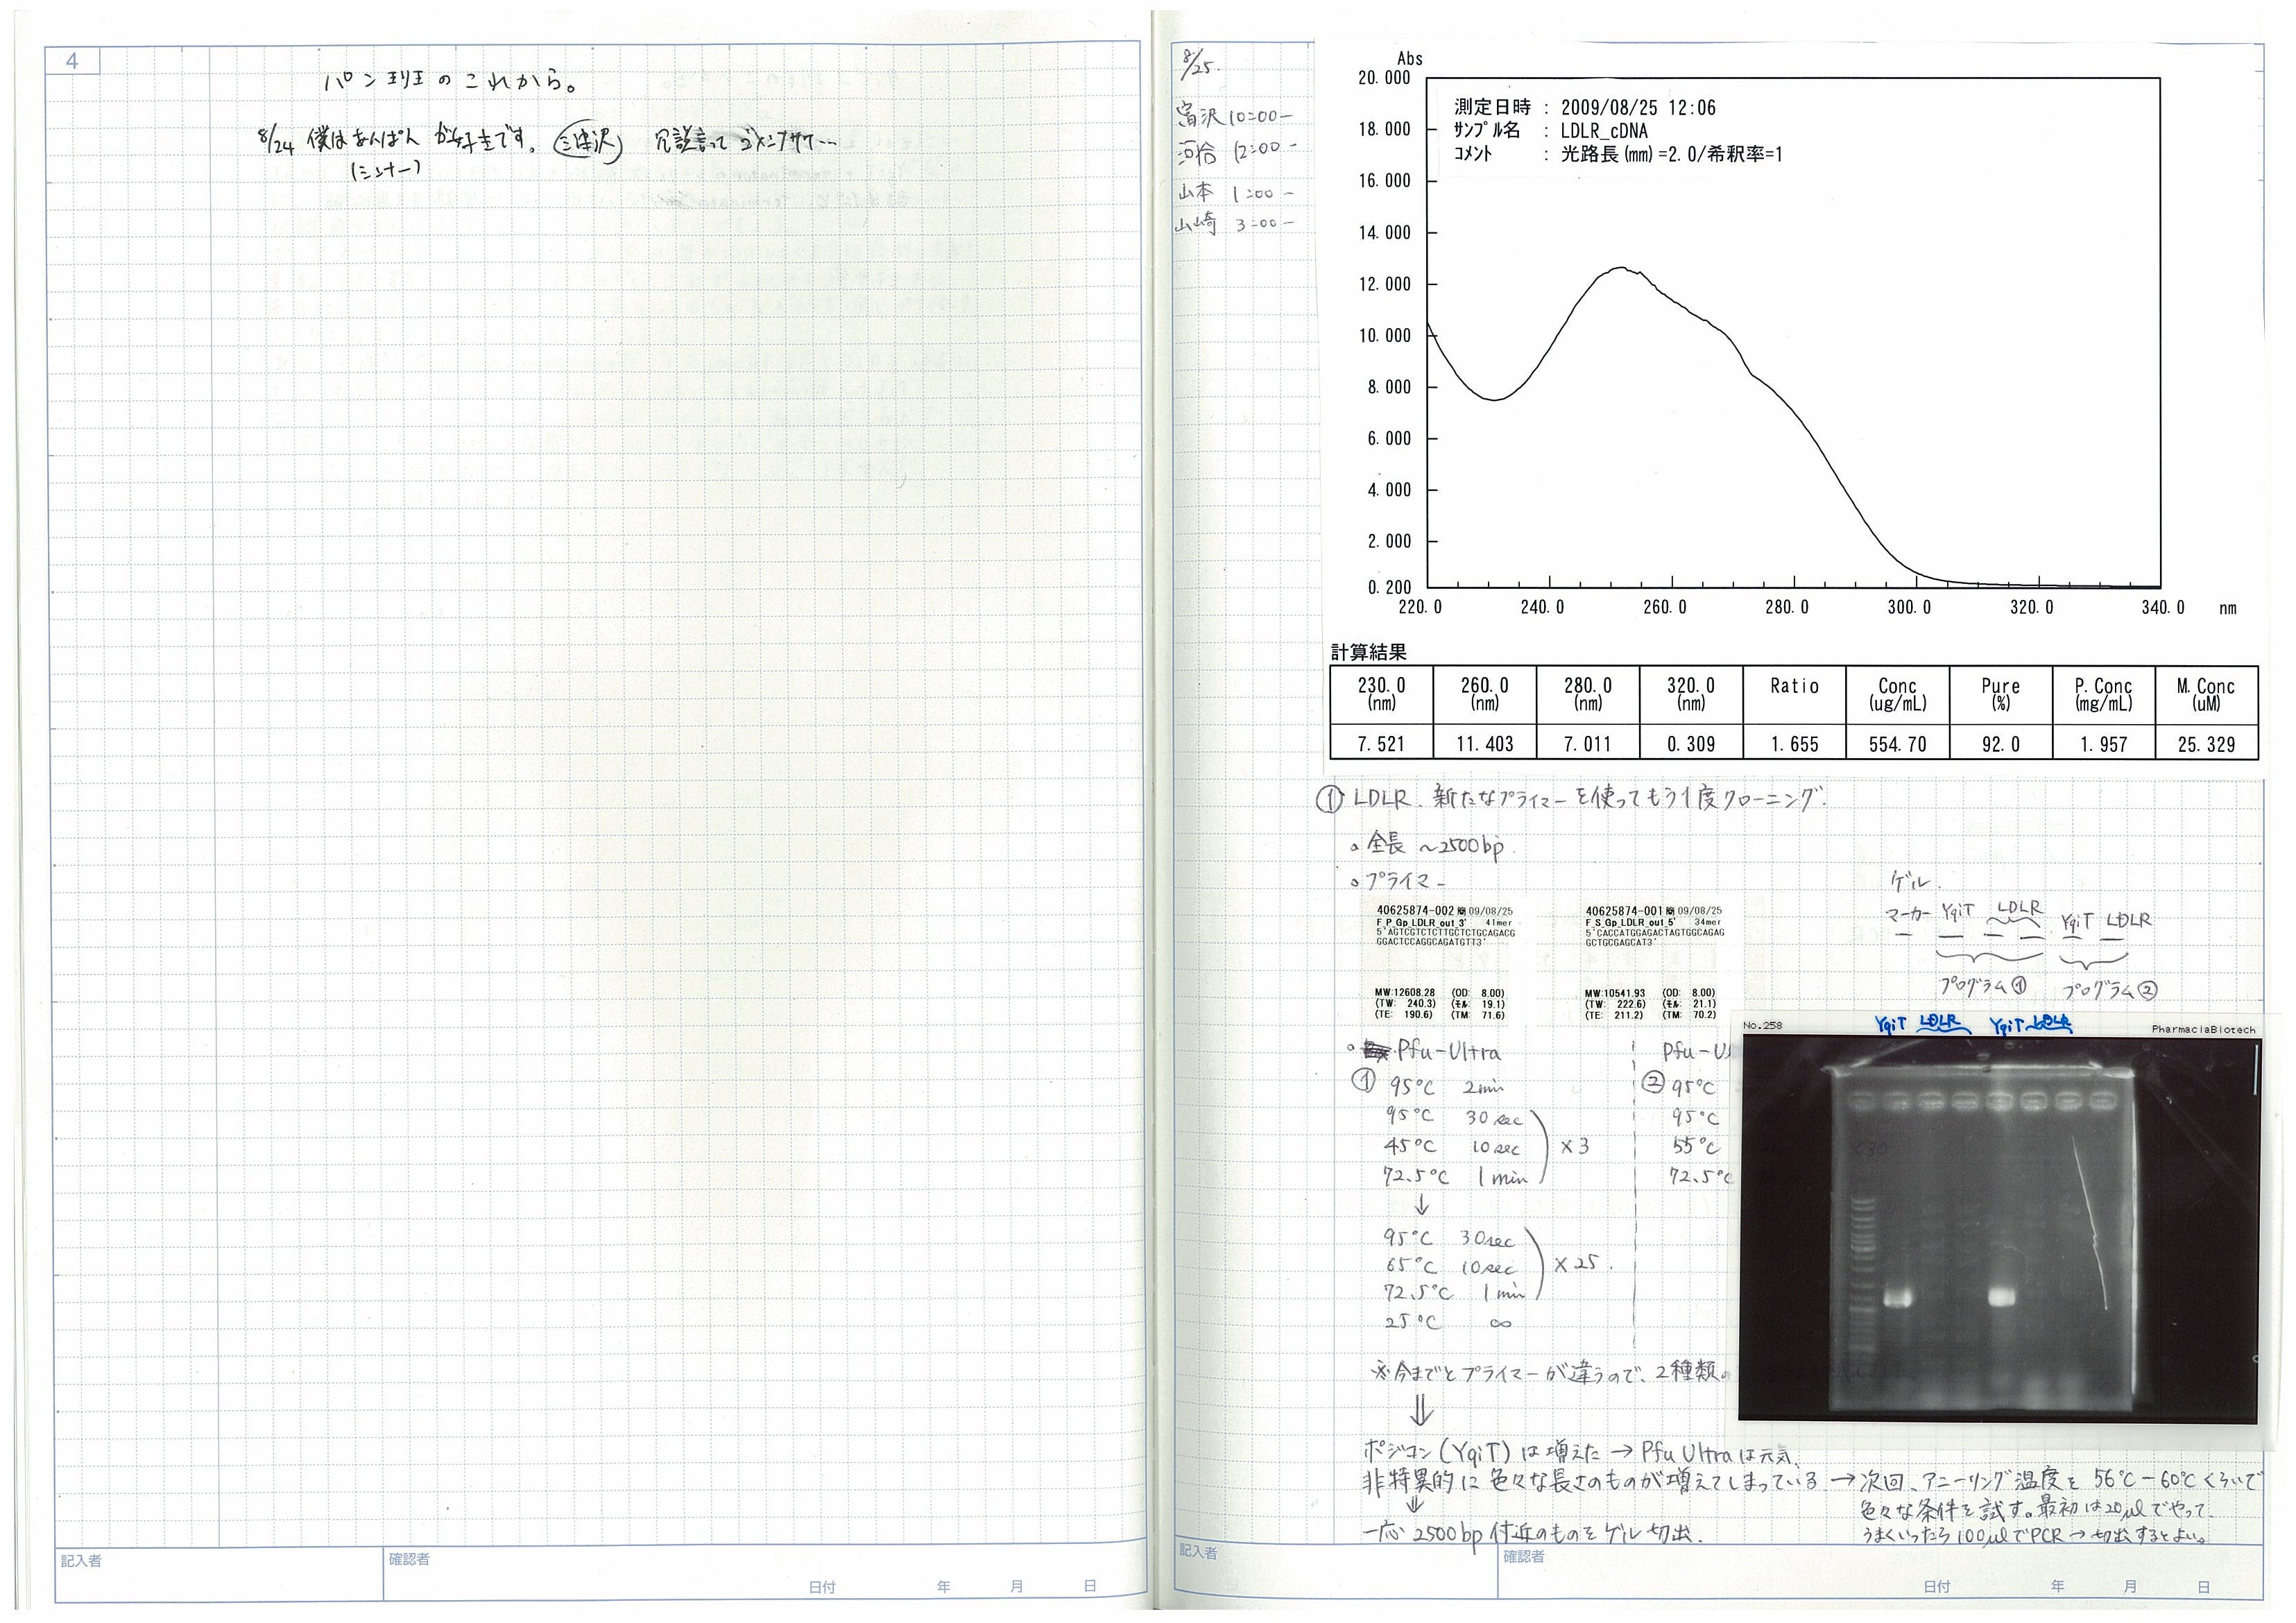Click primer label 40625874-002
Image resolution: width=2296 pixels, height=1623 pixels.
(x=1415, y=911)
